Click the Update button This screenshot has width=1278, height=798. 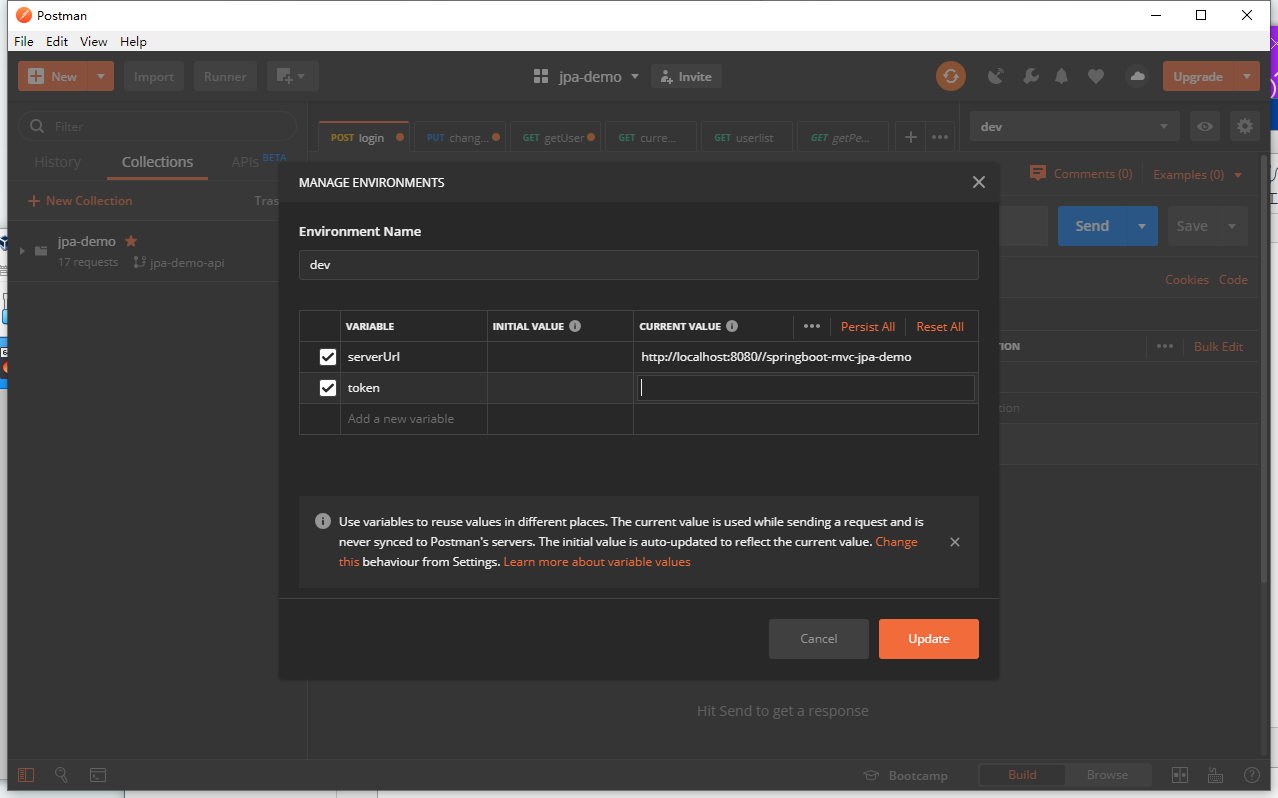[x=928, y=639]
